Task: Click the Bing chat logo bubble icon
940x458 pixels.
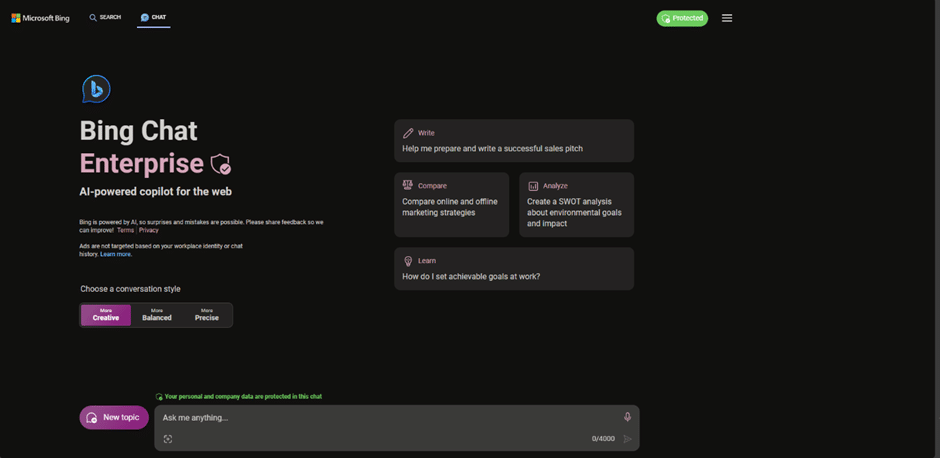Action: tap(96, 89)
